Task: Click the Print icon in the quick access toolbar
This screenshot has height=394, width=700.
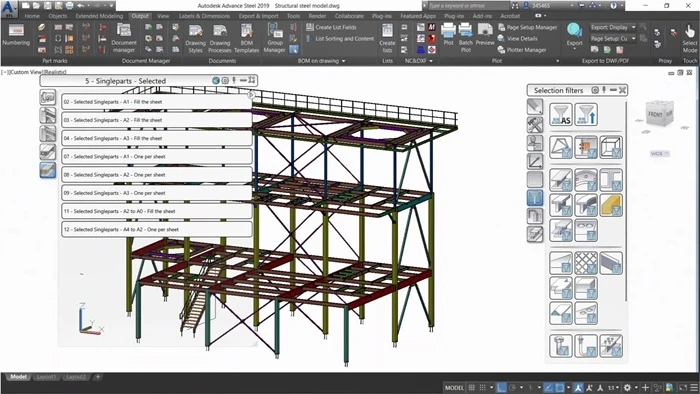Action: coord(70,6)
